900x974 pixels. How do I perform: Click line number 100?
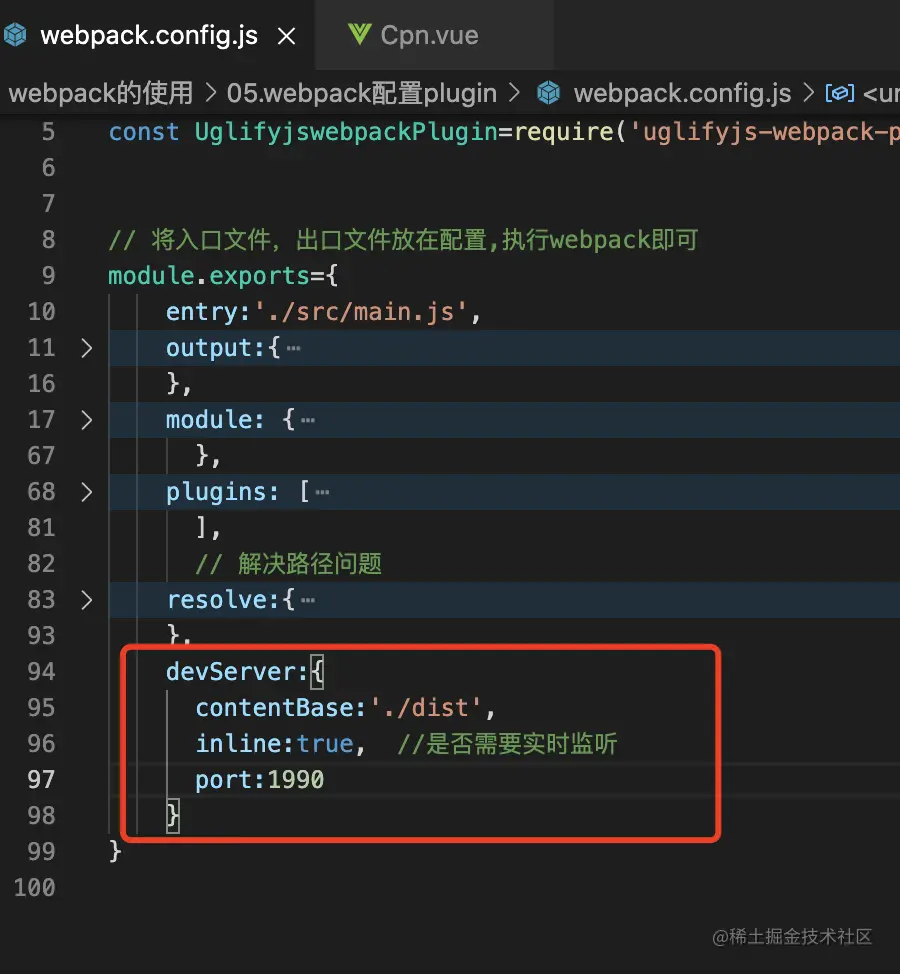pos(35,888)
